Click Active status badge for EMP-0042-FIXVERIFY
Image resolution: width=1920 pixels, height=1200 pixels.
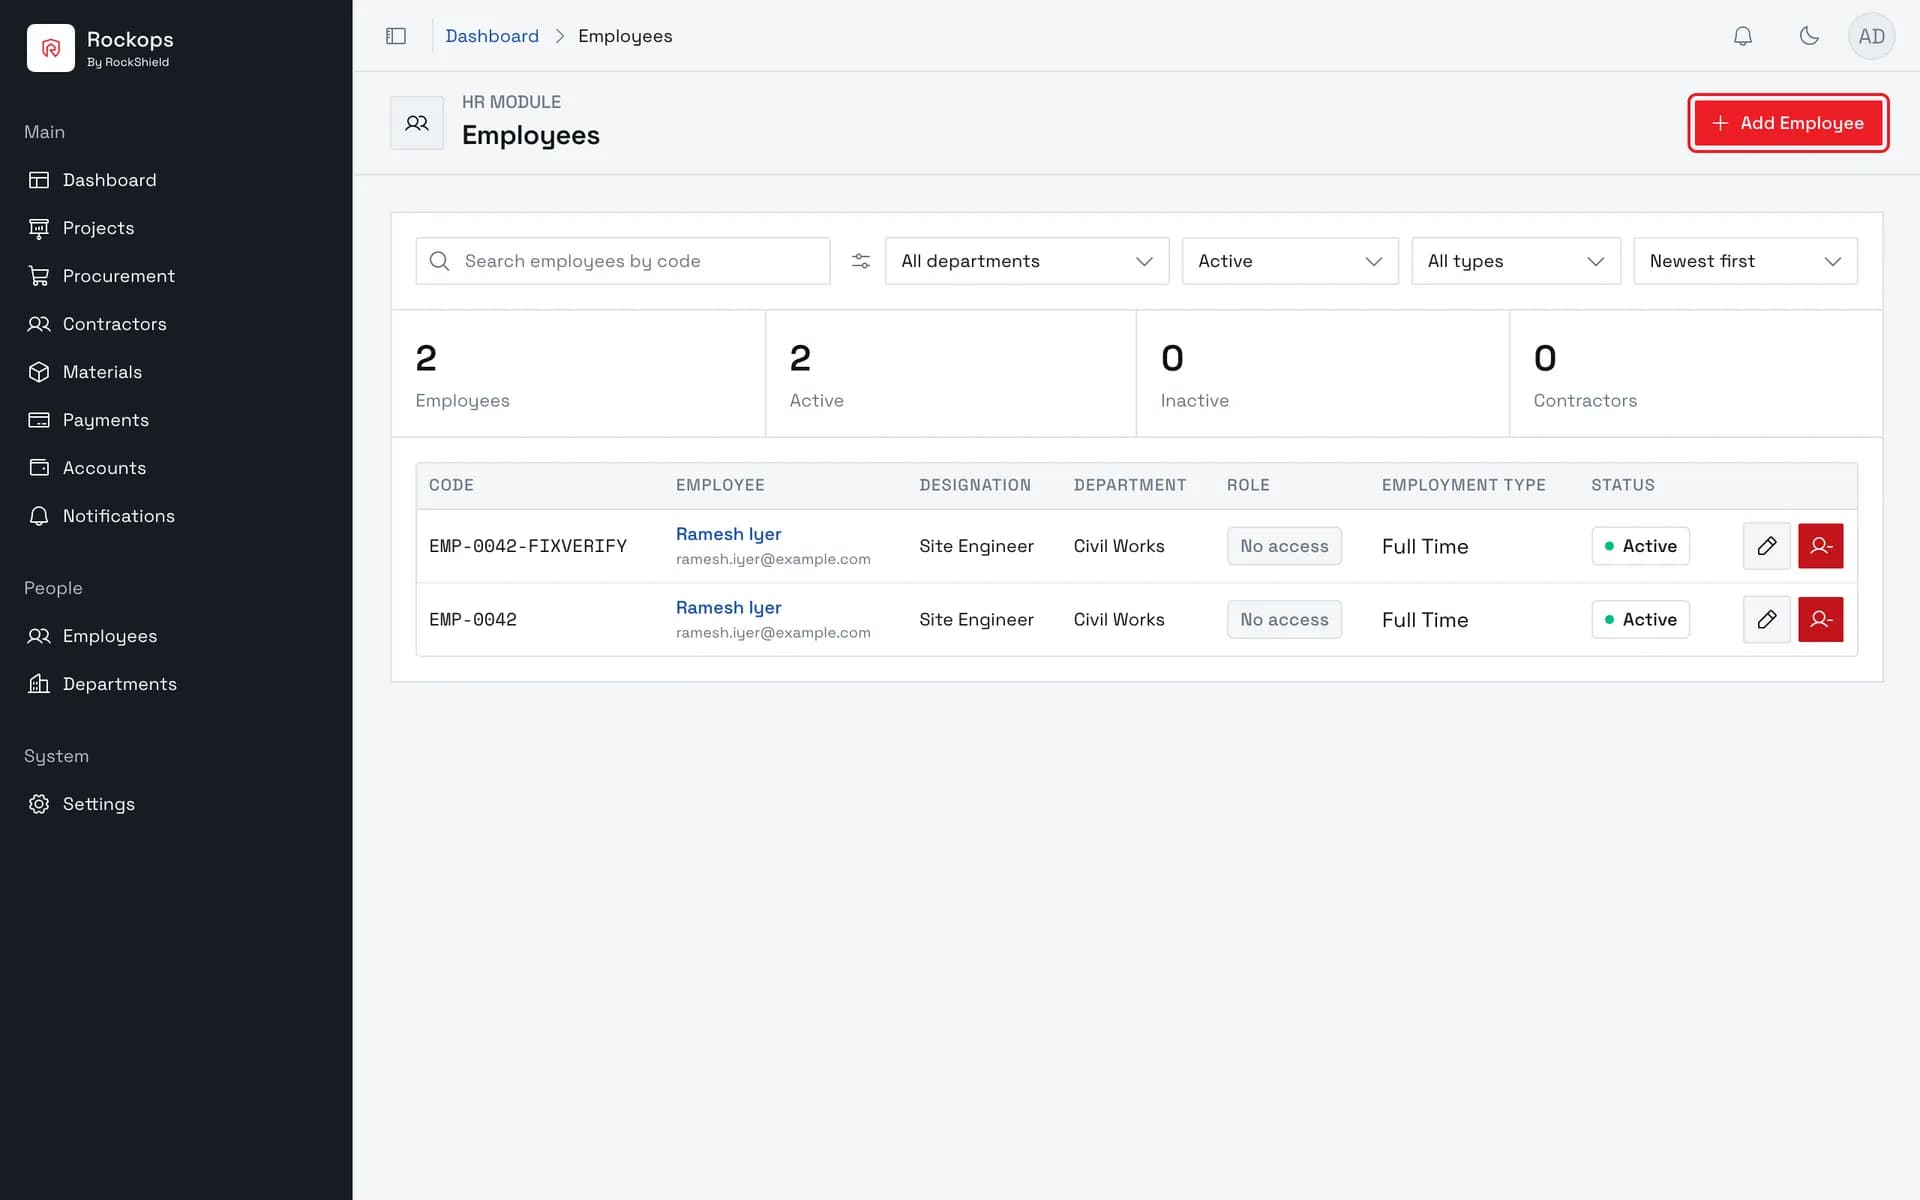pyautogui.click(x=1640, y=546)
